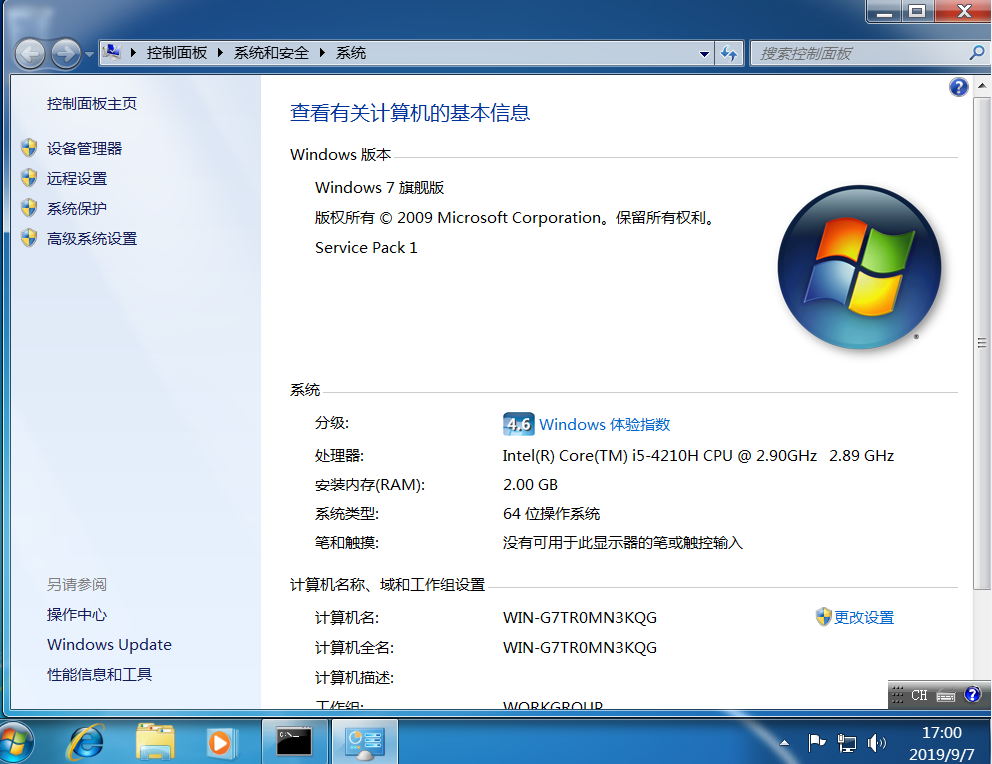Open 操作中心 under 另请参阅
Viewport: 992px width, 764px height.
(x=77, y=615)
